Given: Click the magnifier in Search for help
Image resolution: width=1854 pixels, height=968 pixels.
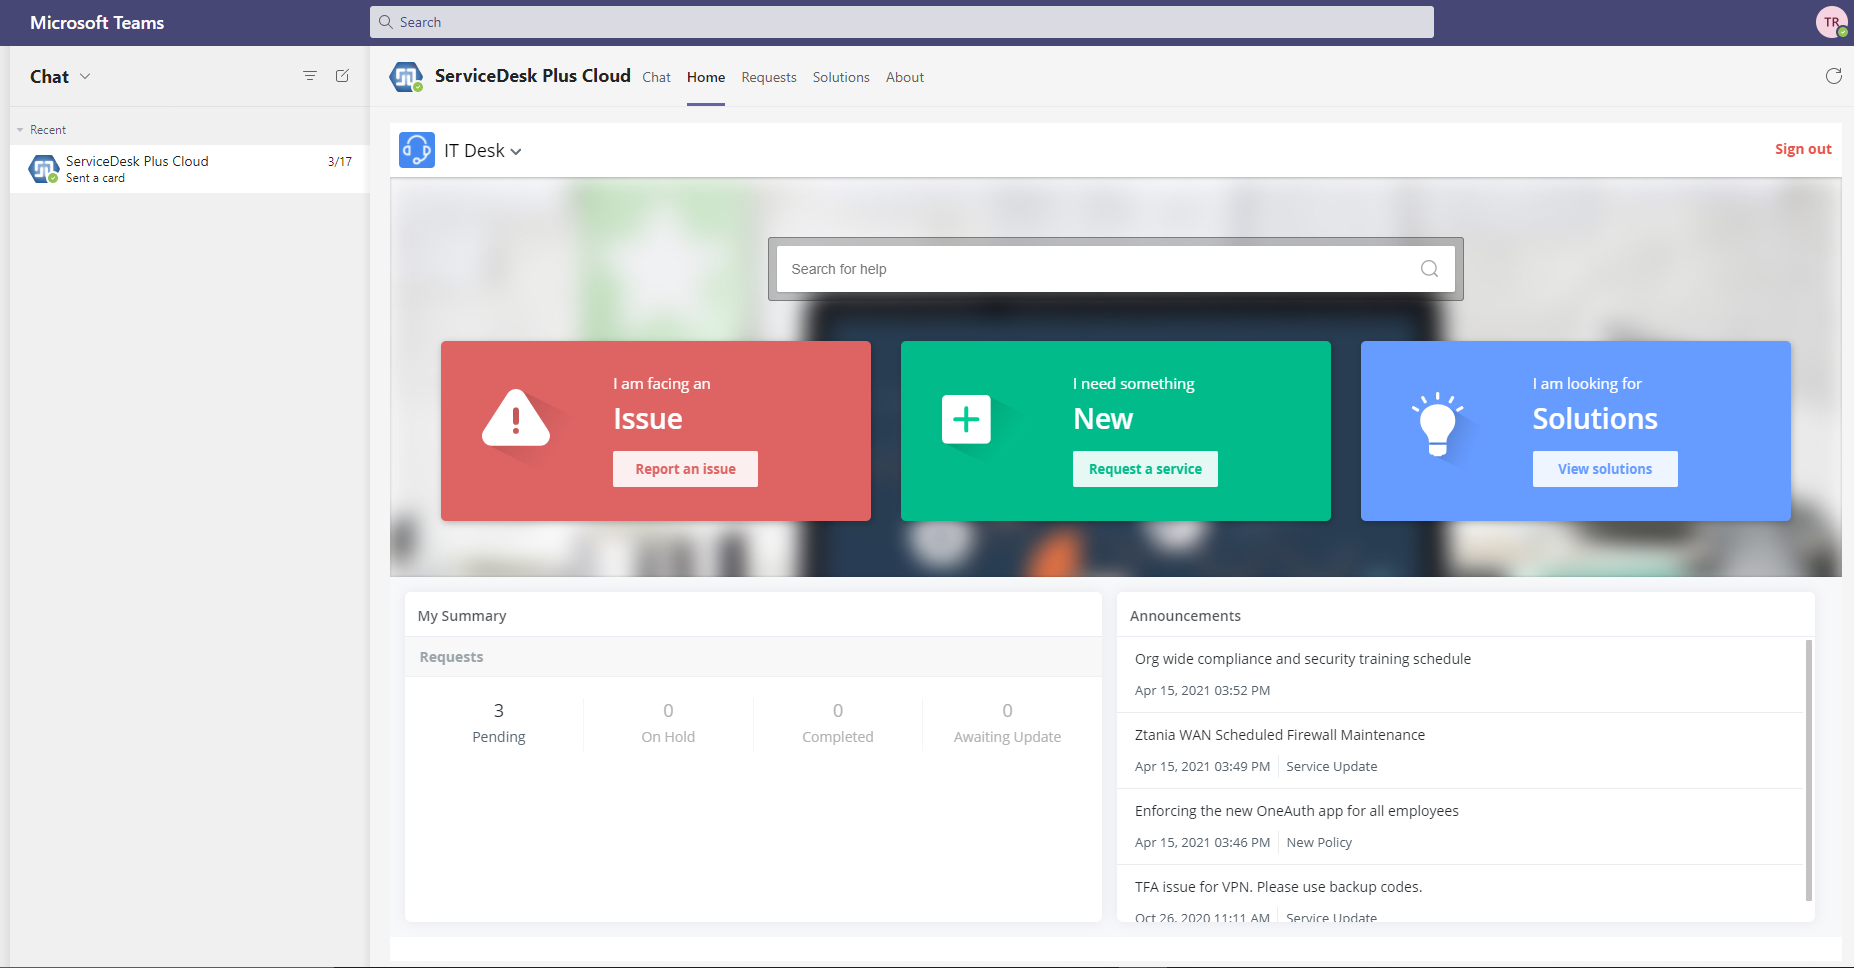Looking at the screenshot, I should pos(1429,269).
